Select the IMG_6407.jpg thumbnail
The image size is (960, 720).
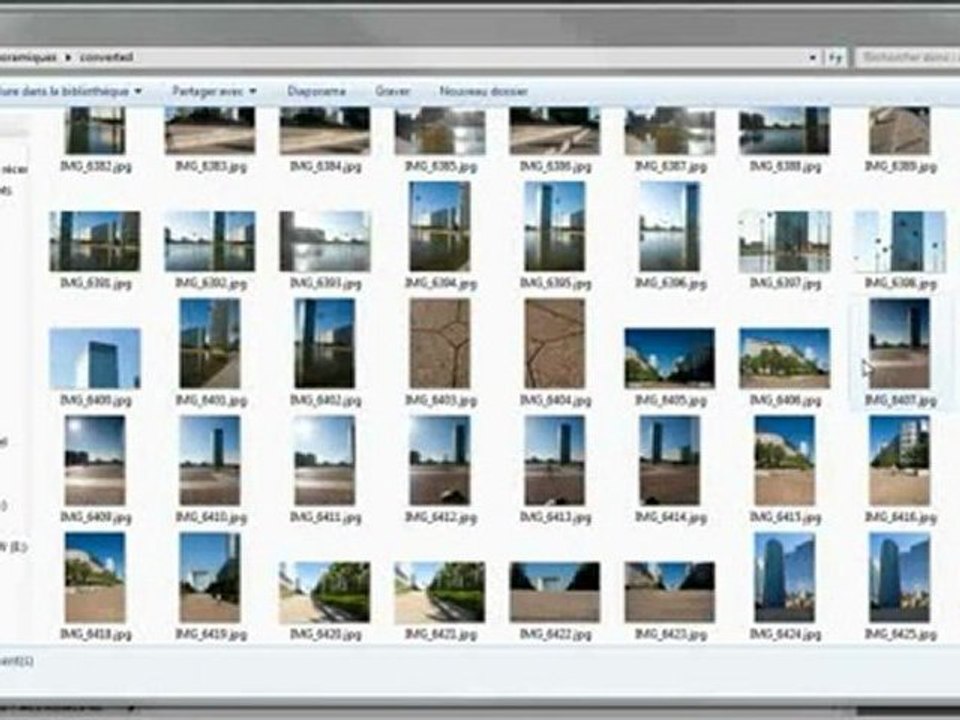[899, 343]
